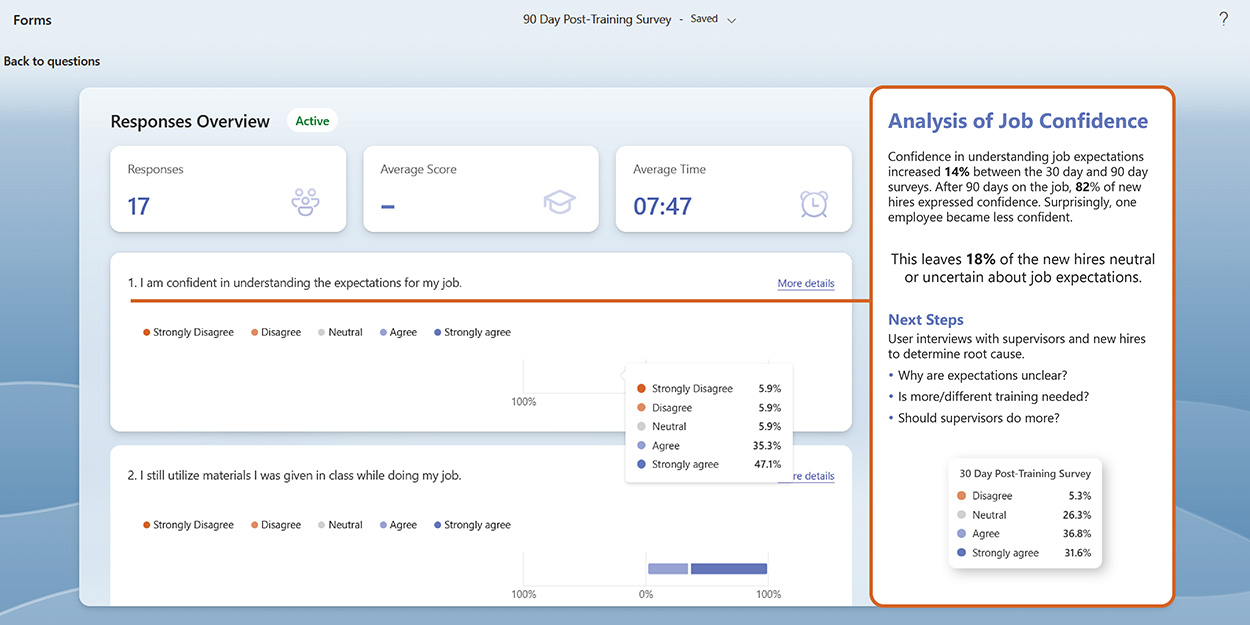Click the Agree bar segment in question 2 chart
The image size is (1250, 625).
668,569
